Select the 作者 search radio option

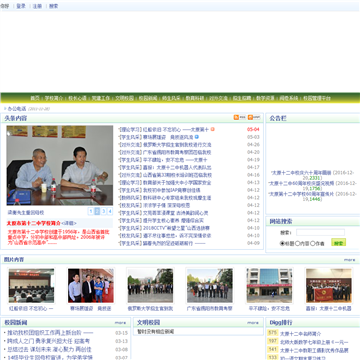point(313,244)
